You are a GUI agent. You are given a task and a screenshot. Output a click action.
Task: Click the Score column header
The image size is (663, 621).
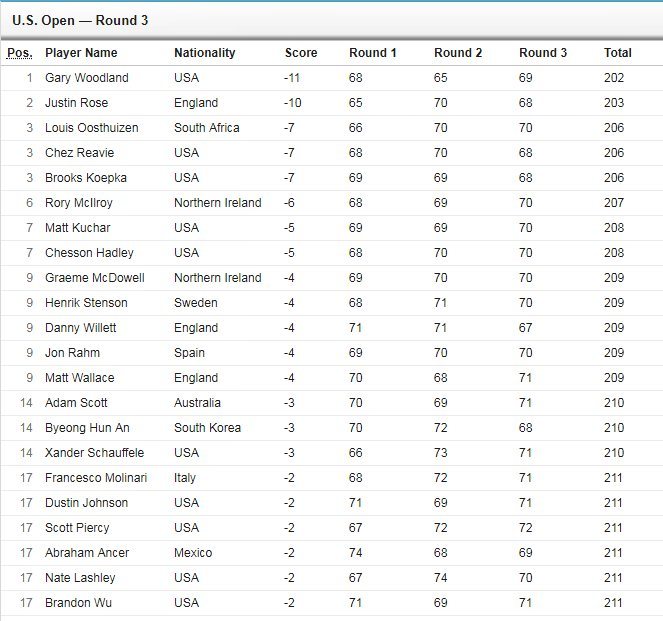pos(301,53)
